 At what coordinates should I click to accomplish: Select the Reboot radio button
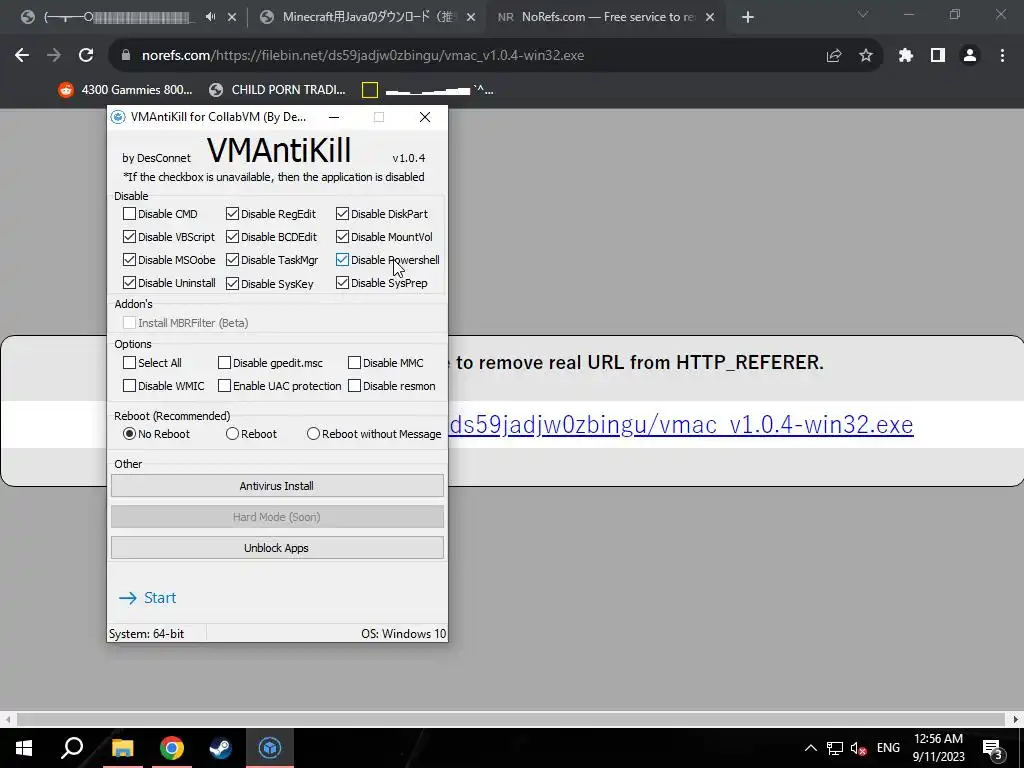(232, 434)
